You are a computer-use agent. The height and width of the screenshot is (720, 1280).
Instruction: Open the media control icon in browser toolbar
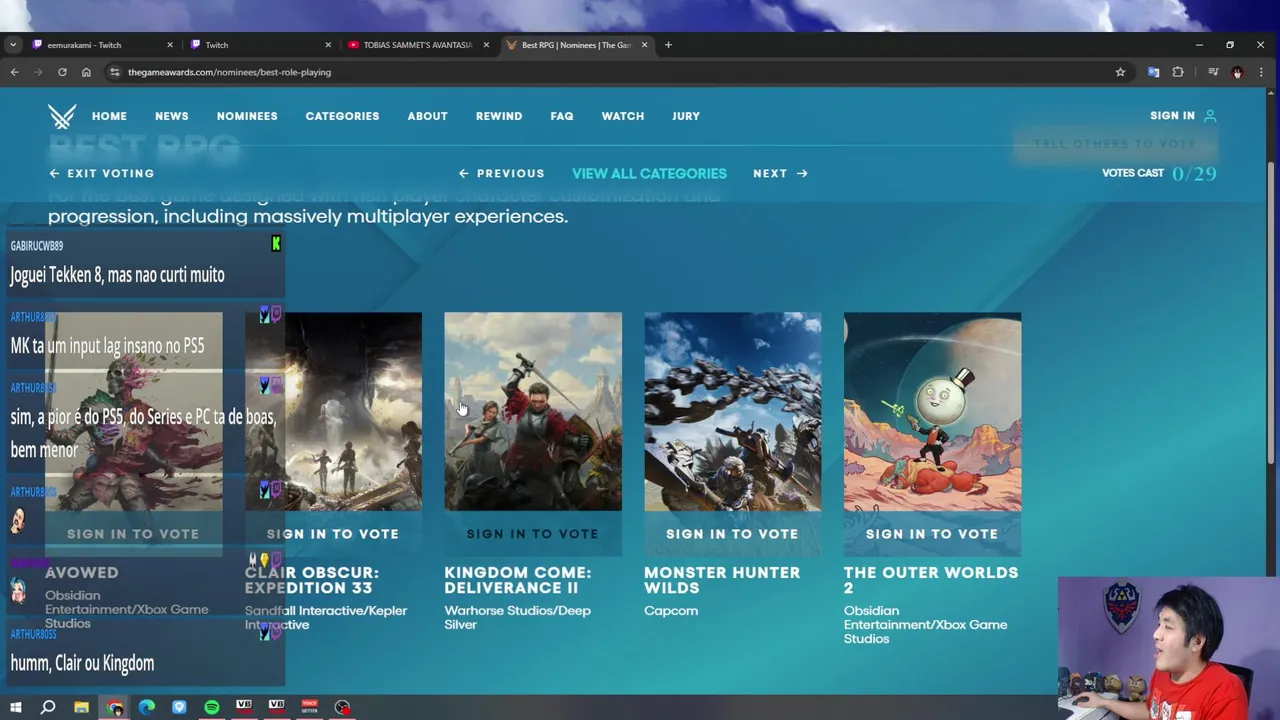tap(1213, 72)
